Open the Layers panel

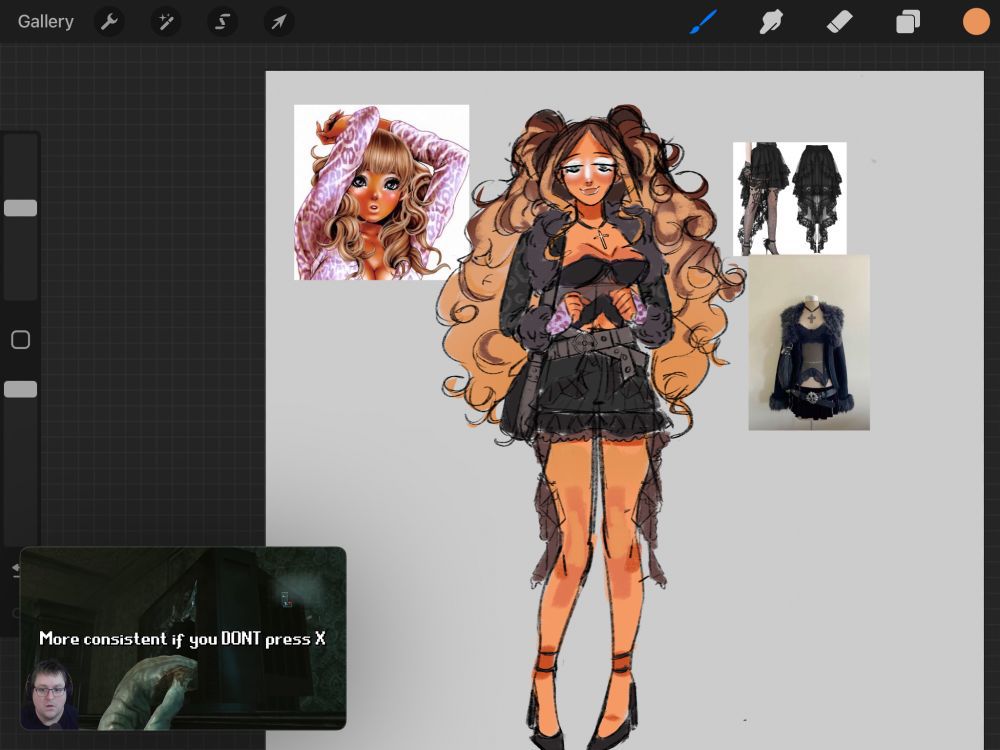pos(908,22)
